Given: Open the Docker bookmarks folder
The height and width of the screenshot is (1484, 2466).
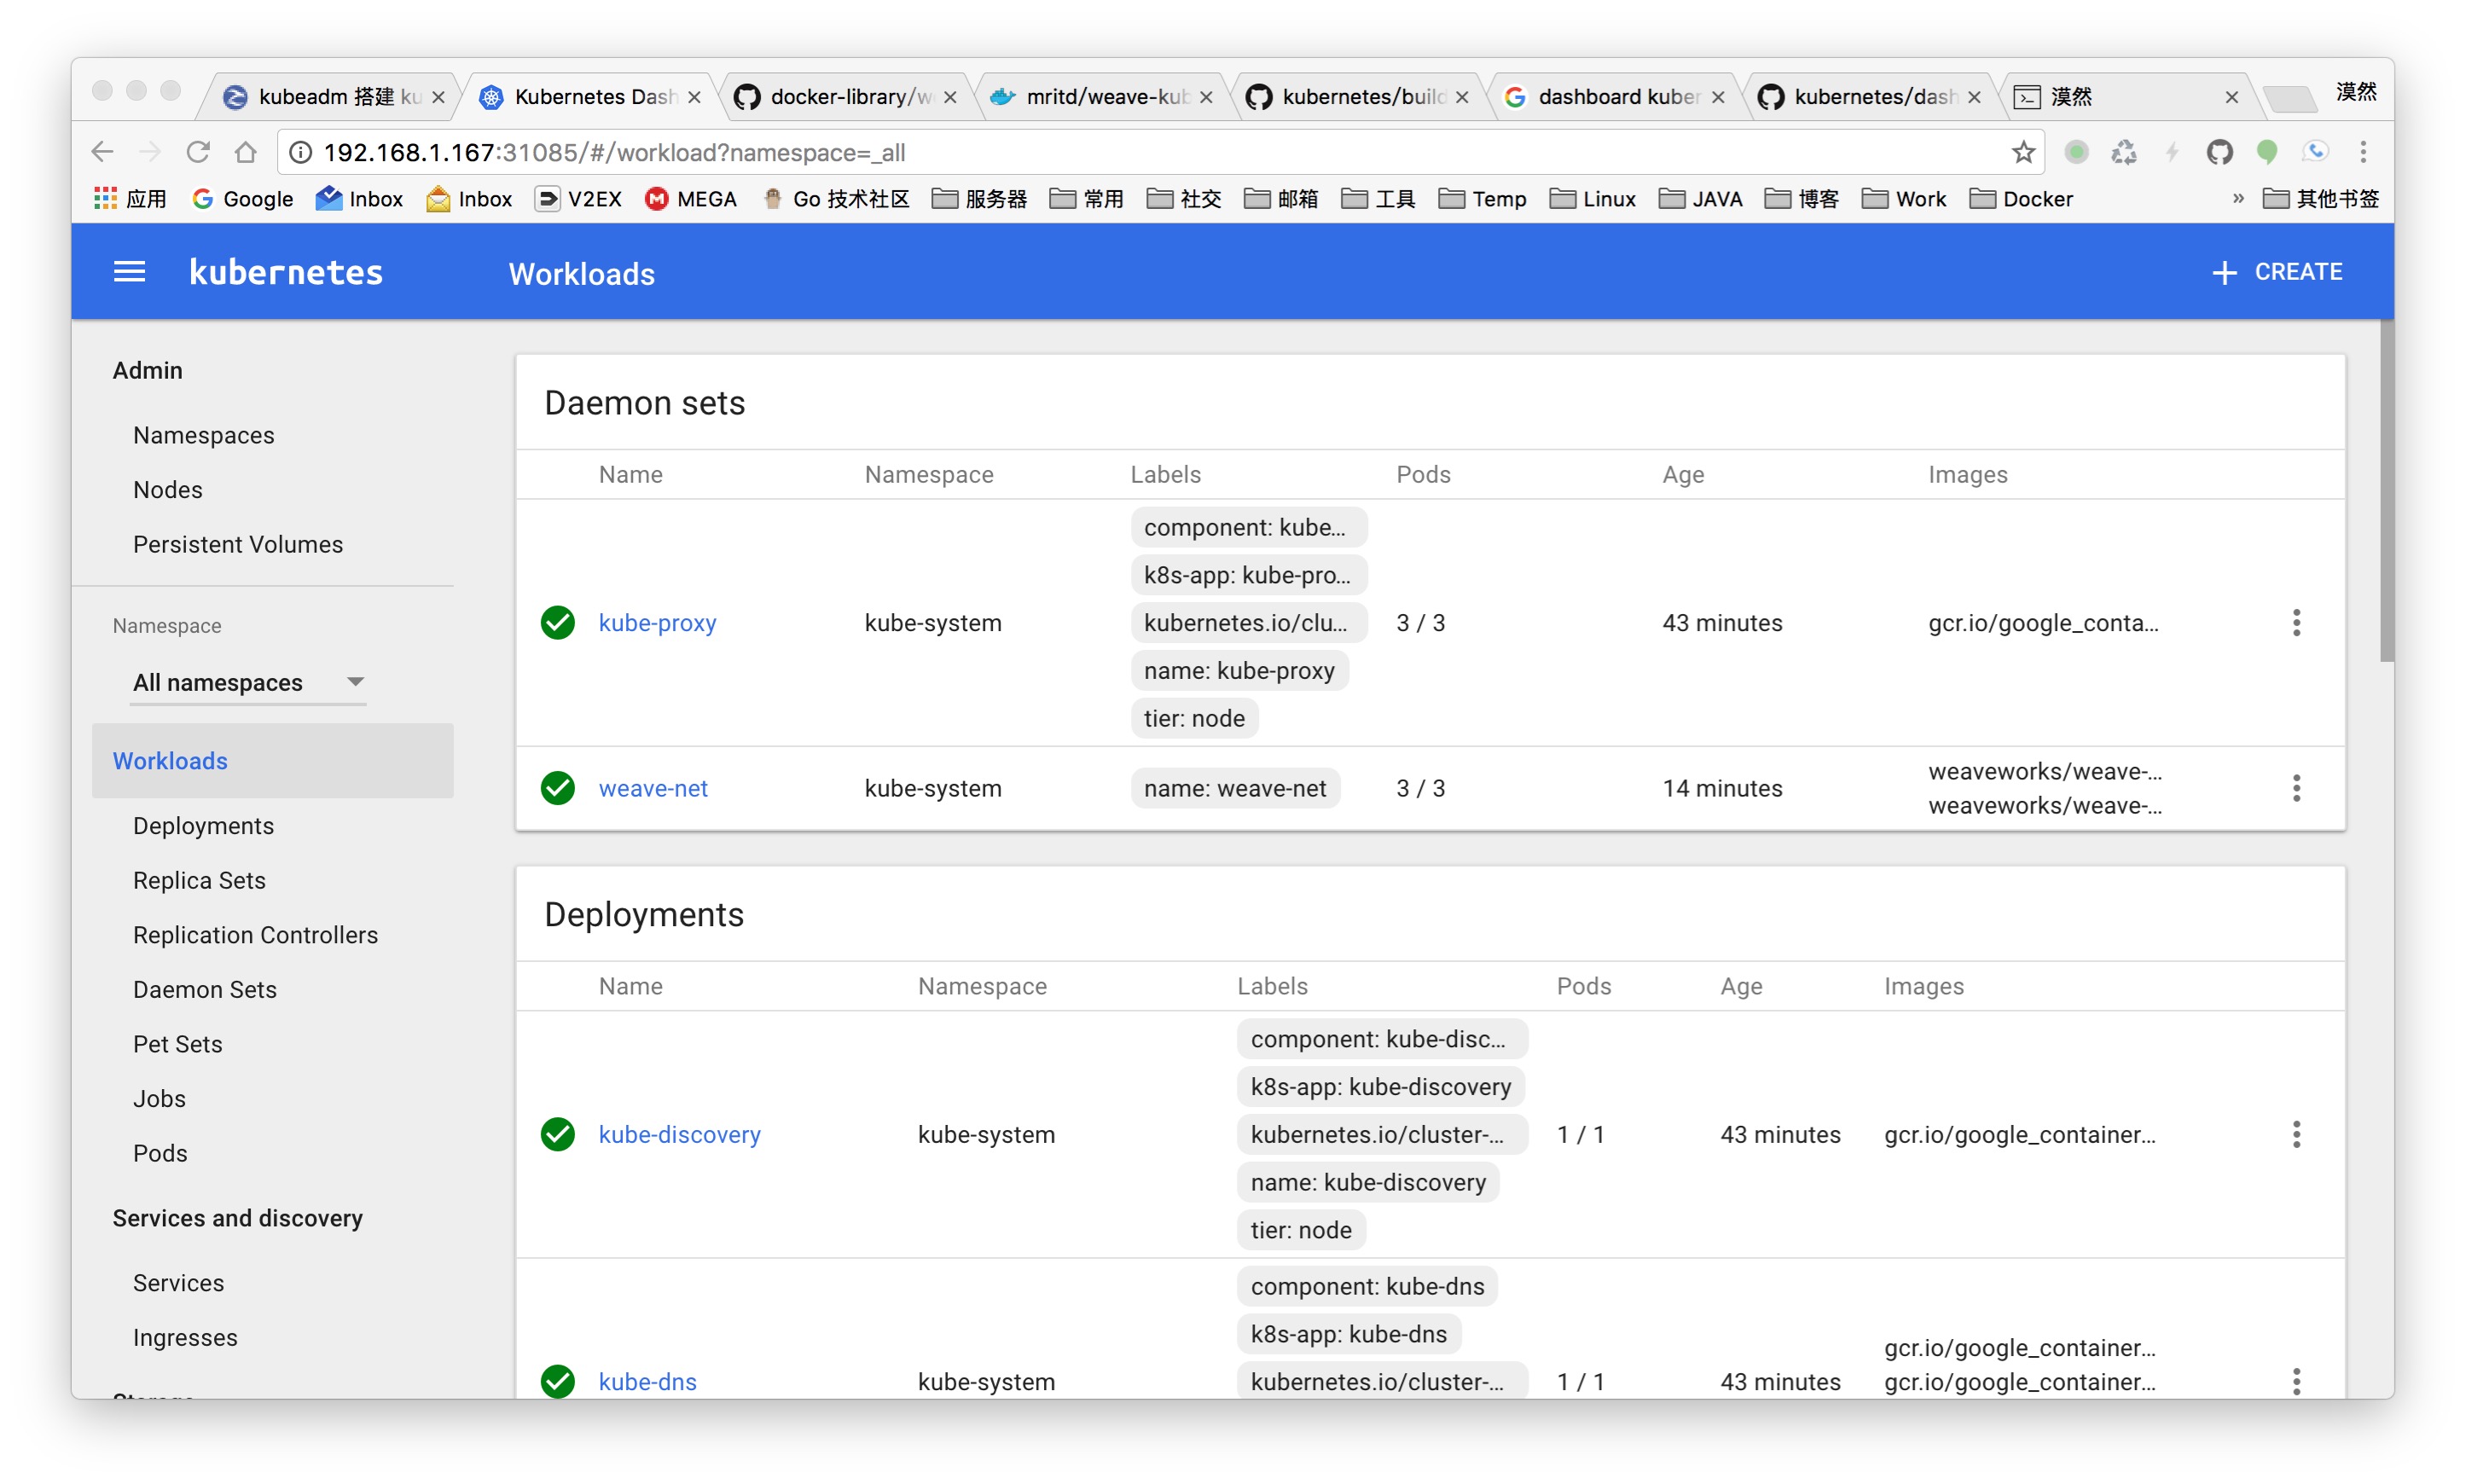Looking at the screenshot, I should pos(2021,199).
